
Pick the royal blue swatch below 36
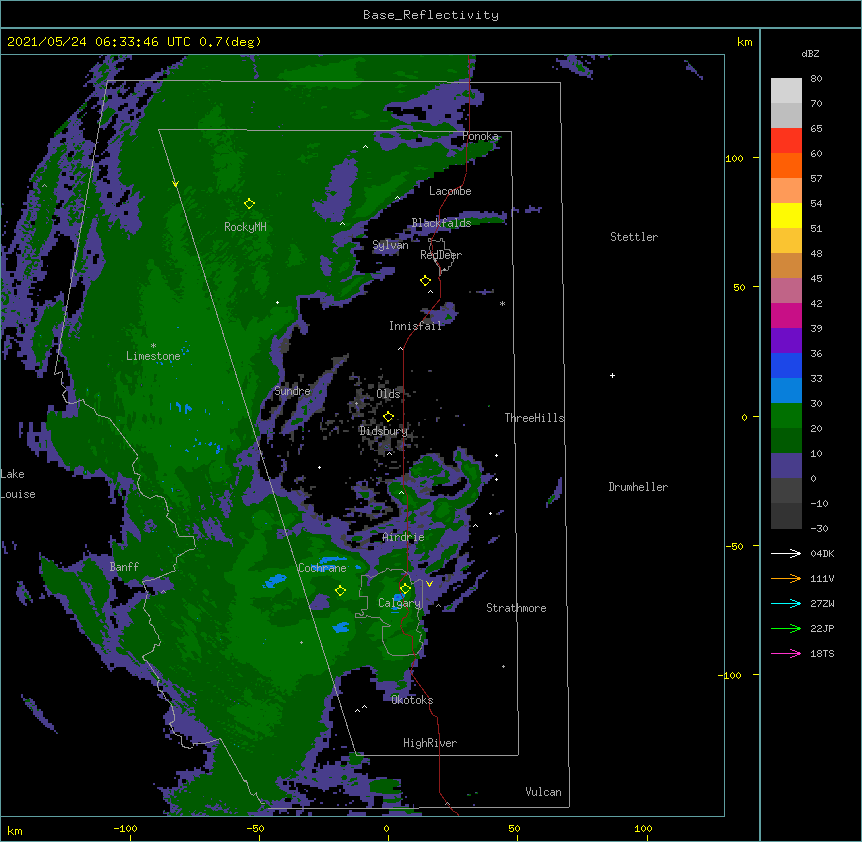[x=786, y=365]
